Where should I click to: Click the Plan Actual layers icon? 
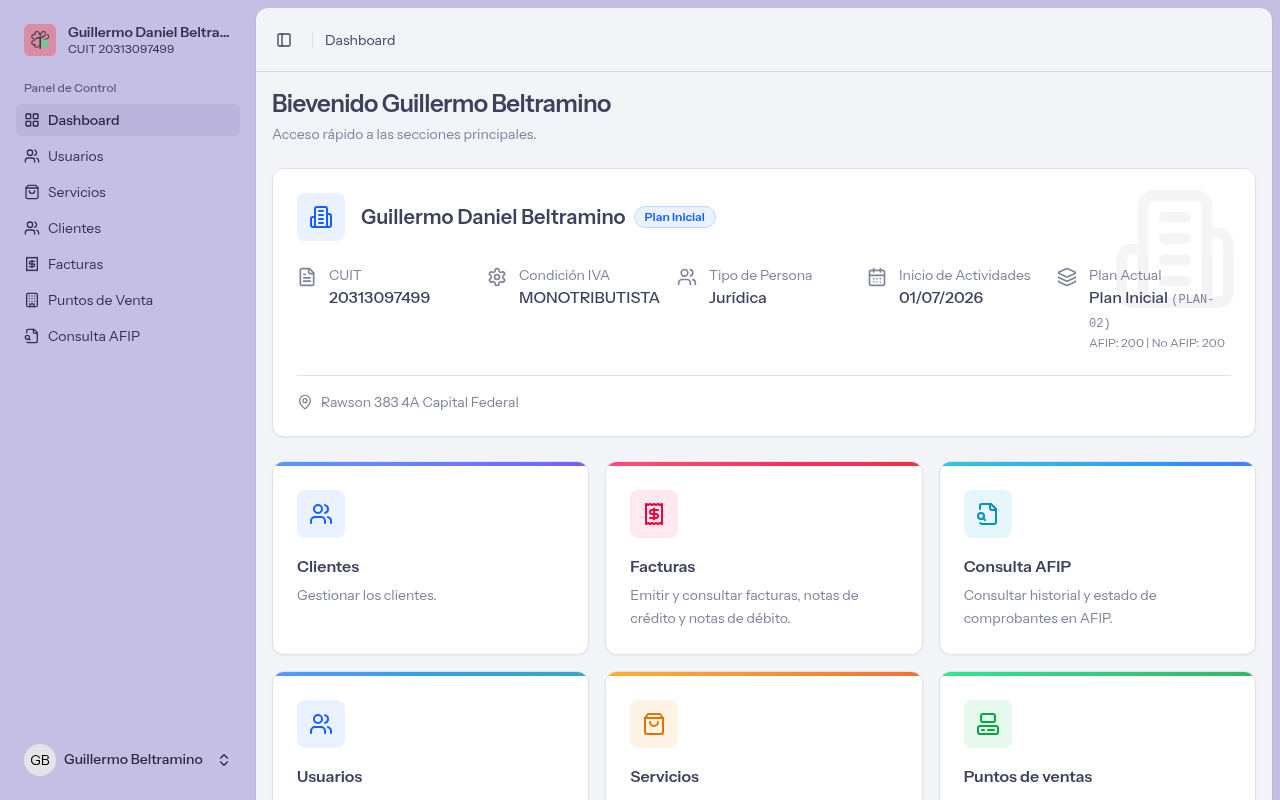pos(1067,277)
